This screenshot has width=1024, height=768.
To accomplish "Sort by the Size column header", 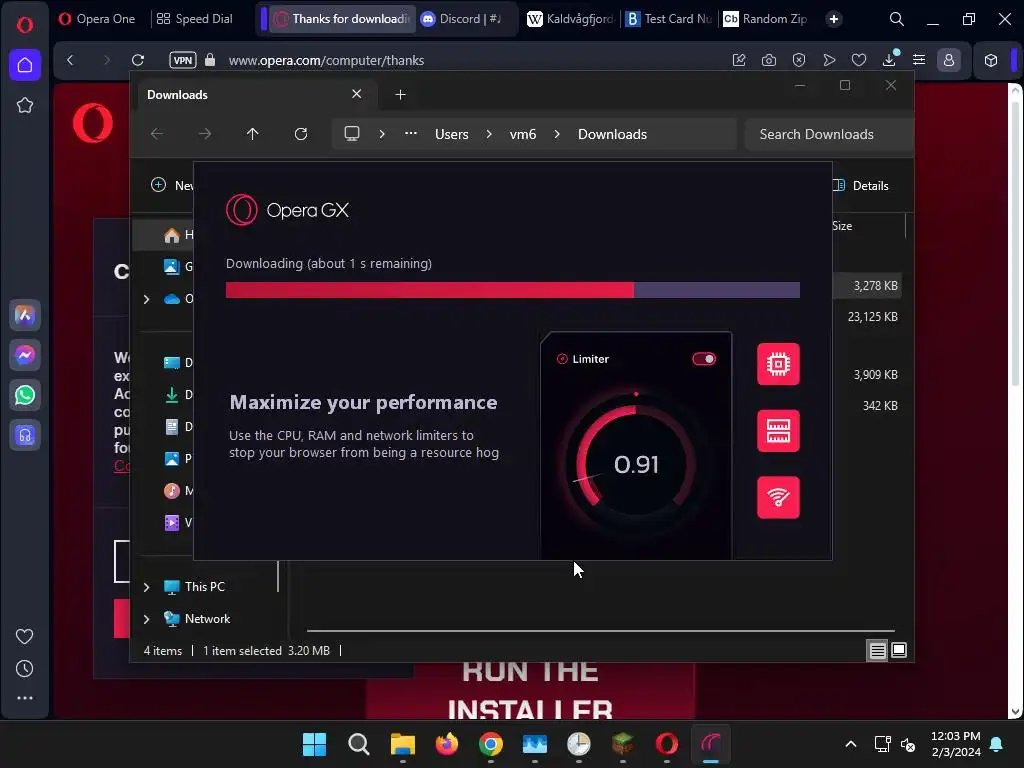I will [x=842, y=226].
